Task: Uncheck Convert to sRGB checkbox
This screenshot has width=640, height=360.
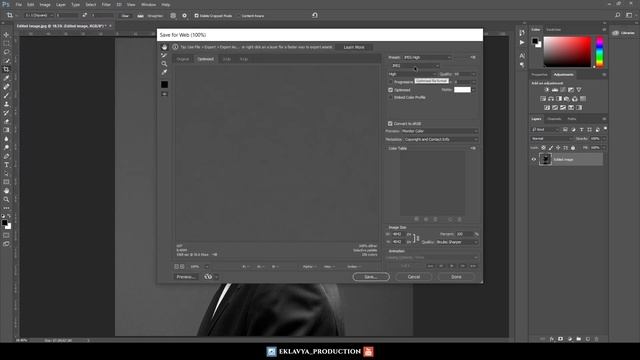Action: (390, 123)
